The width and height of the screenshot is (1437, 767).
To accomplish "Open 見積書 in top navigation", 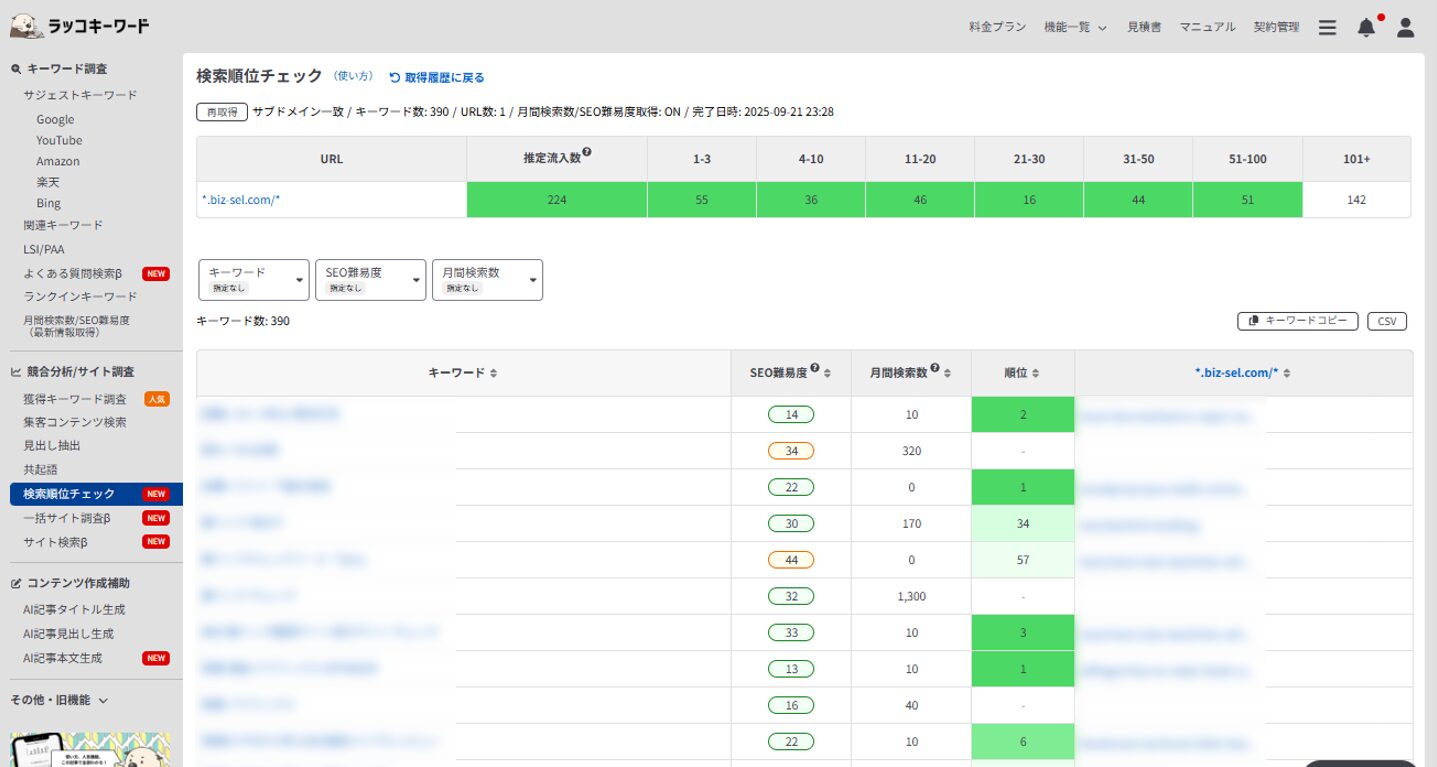I will [x=1144, y=28].
